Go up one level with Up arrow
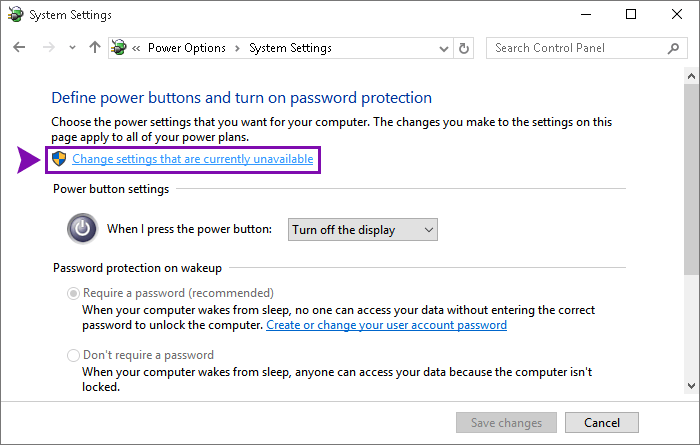The width and height of the screenshot is (700, 445). [x=95, y=47]
